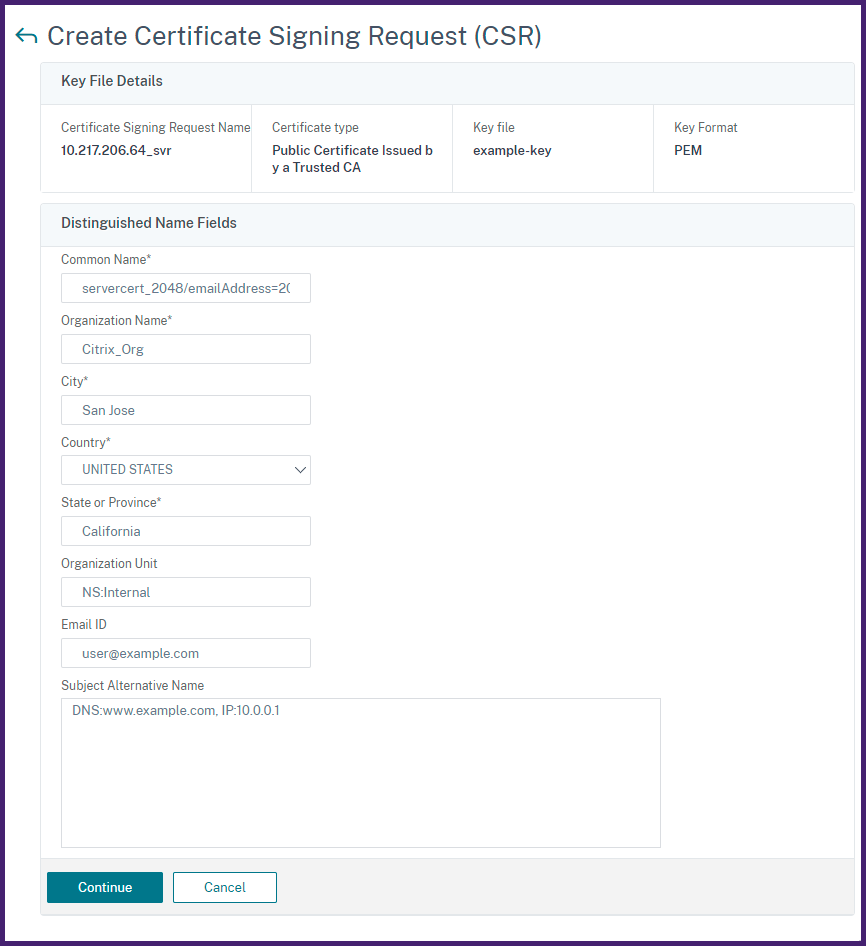Viewport: 866px width, 946px height.
Task: Click the Cancel button
Action: coord(225,887)
